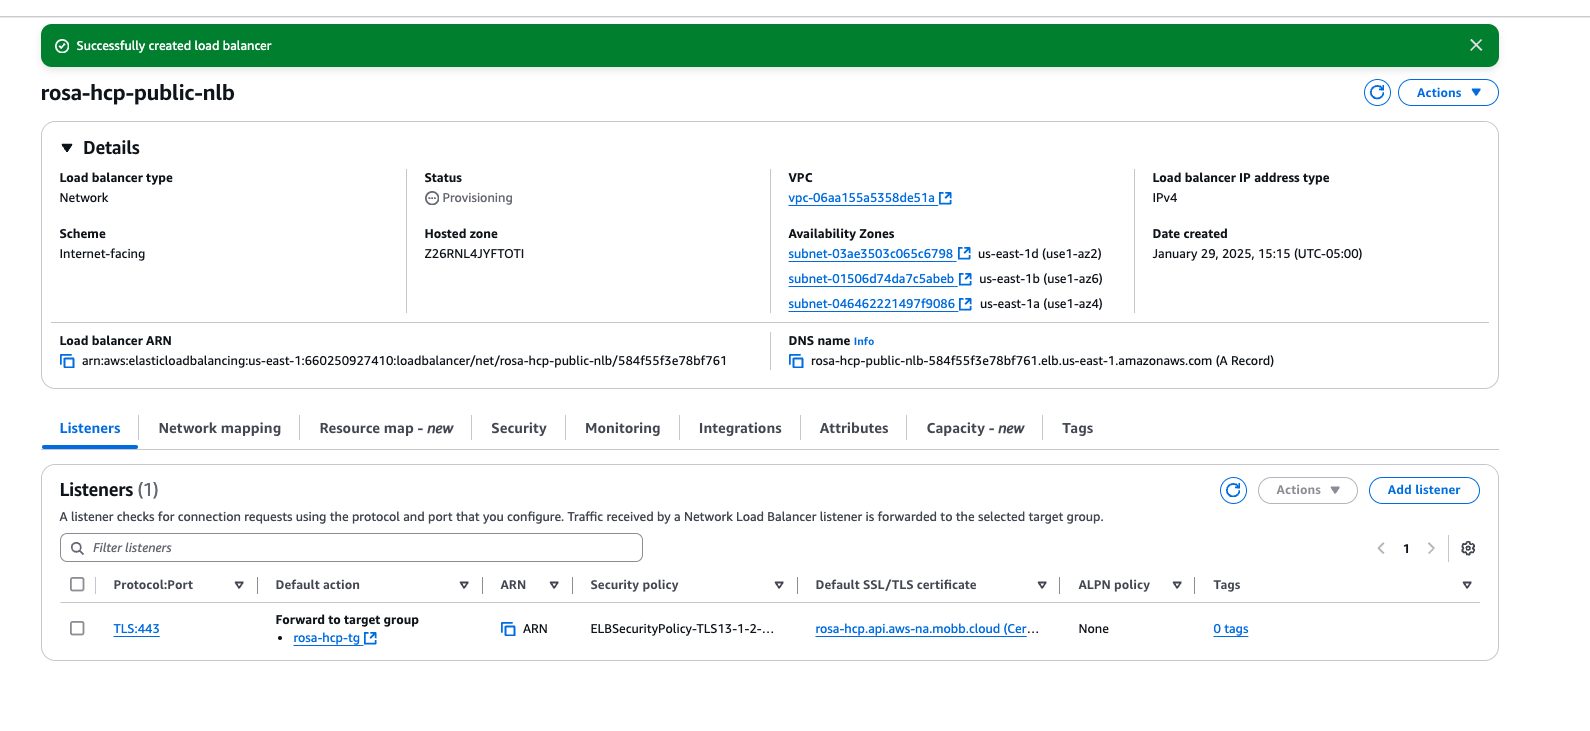Image resolution: width=1590 pixels, height=731 pixels.
Task: Click page number 1 in pagination
Action: click(1406, 548)
